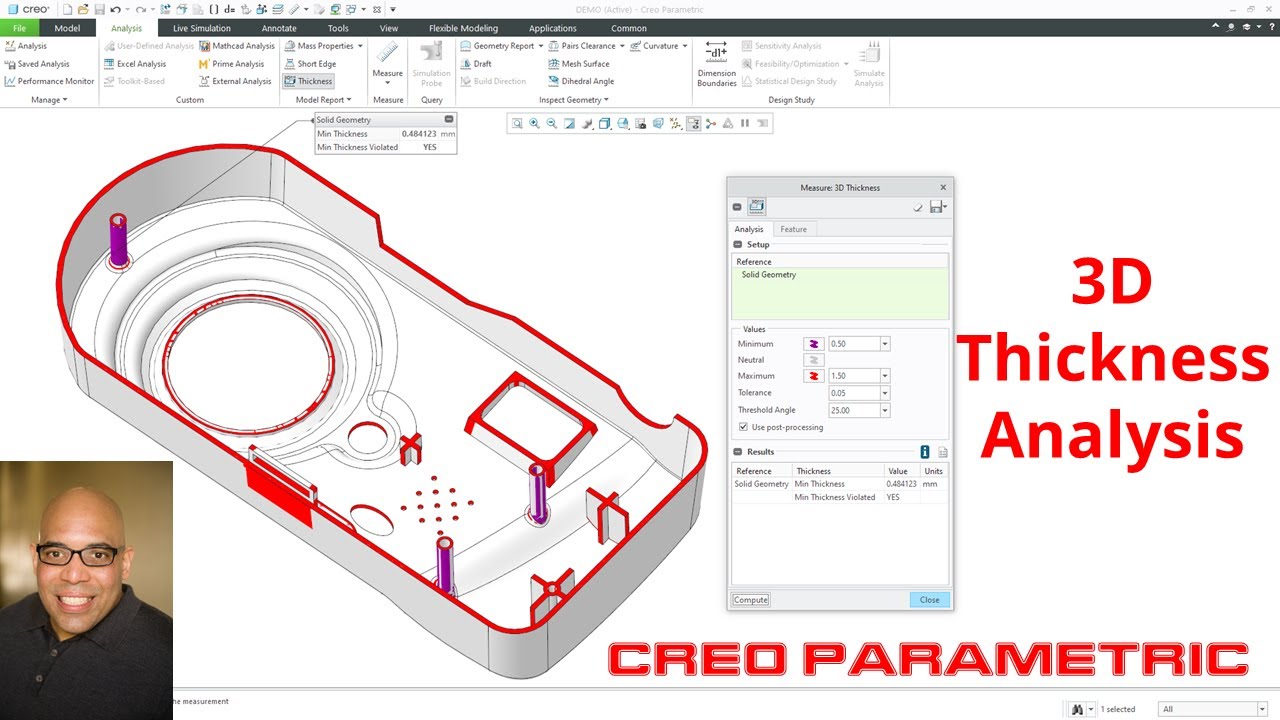Image resolution: width=1280 pixels, height=720 pixels.
Task: Toggle the Use post-processing checkbox
Action: point(743,427)
